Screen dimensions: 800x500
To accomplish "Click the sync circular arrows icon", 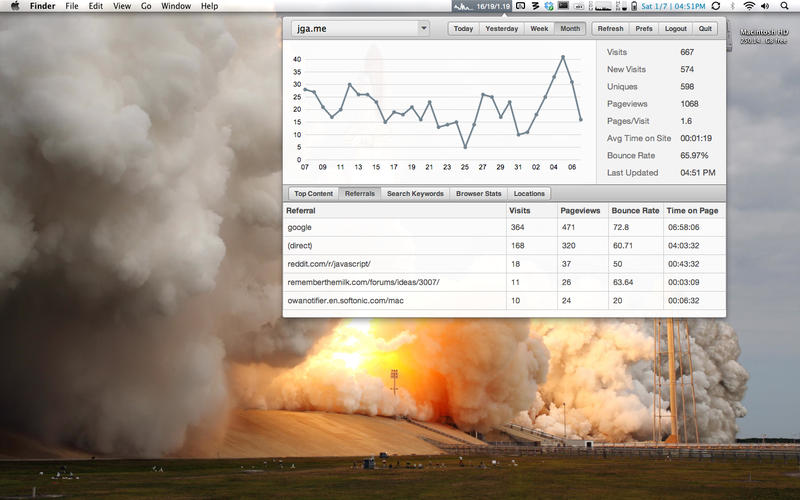I will 716,6.
